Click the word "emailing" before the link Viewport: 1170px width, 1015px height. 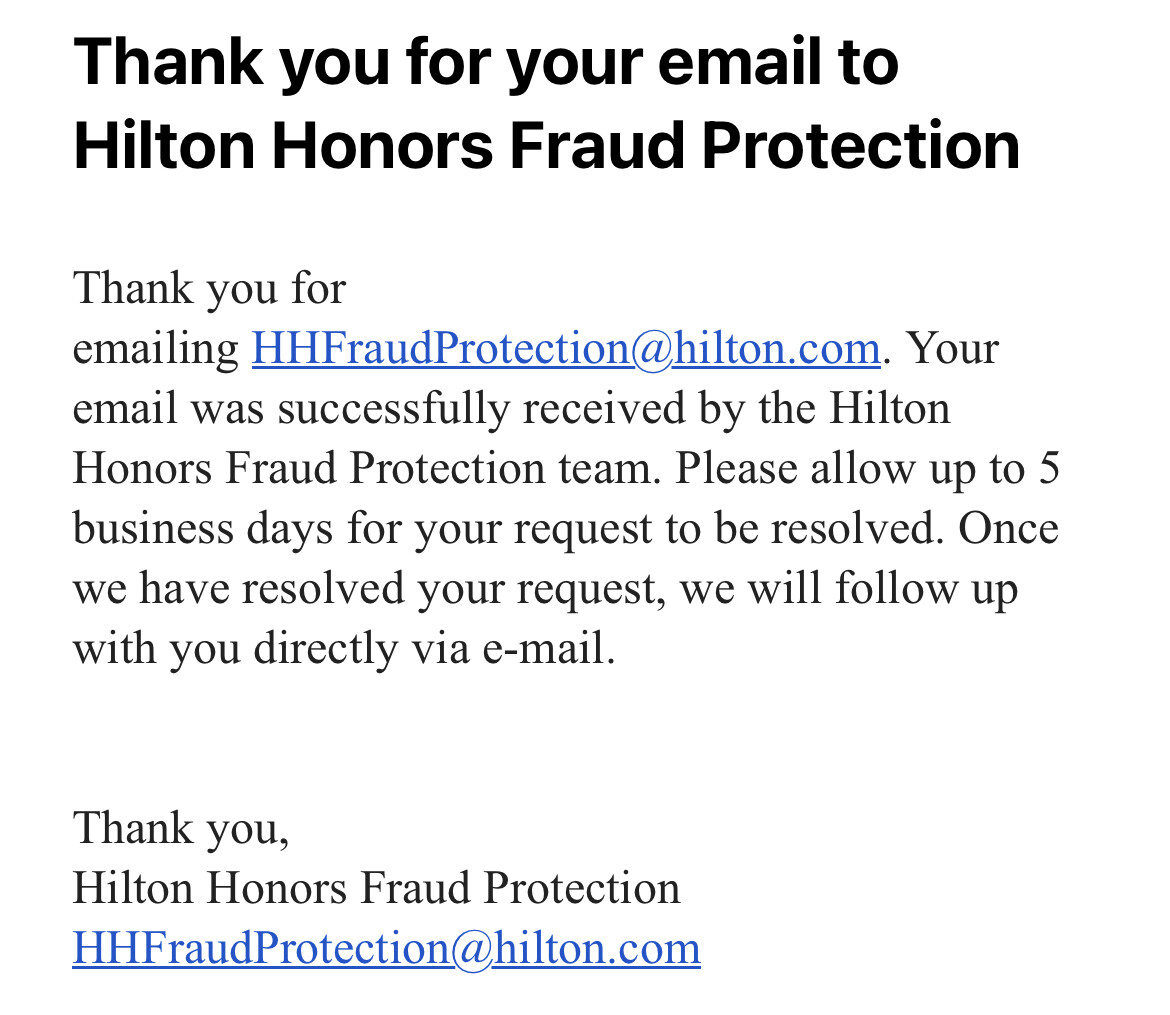[155, 349]
